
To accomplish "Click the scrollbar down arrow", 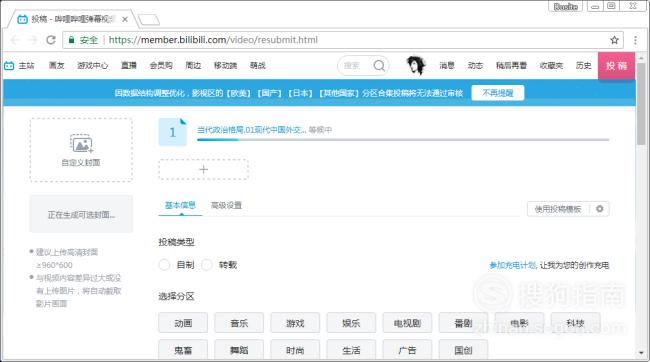I will [x=641, y=353].
